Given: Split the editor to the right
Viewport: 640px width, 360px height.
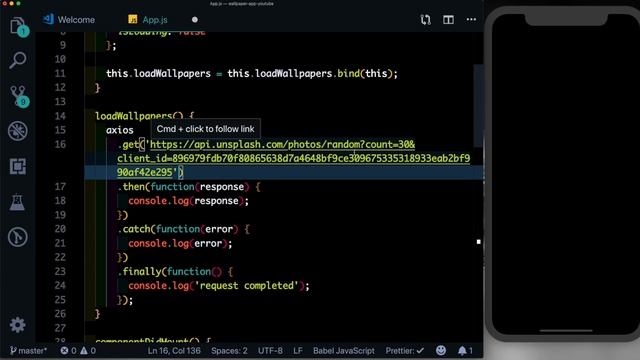Looking at the screenshot, I should click(448, 20).
